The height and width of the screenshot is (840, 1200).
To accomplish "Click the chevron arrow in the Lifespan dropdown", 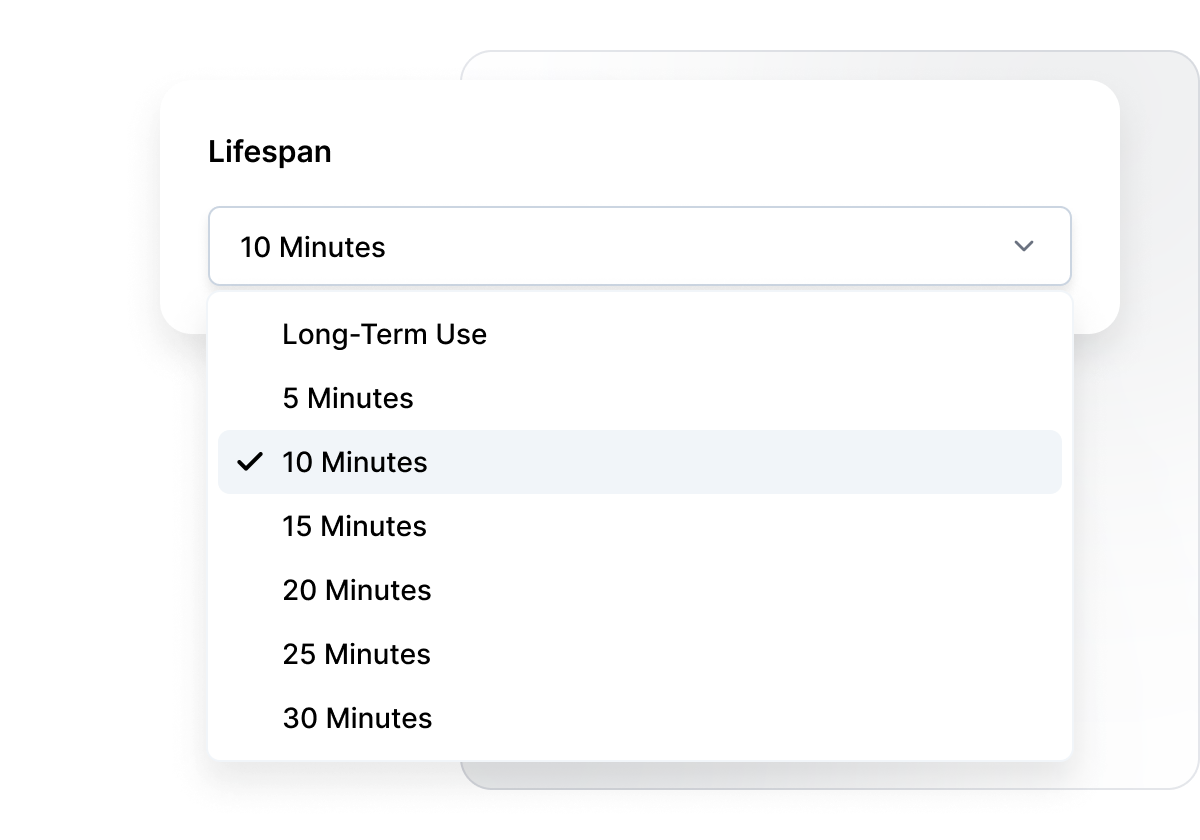I will [1023, 246].
